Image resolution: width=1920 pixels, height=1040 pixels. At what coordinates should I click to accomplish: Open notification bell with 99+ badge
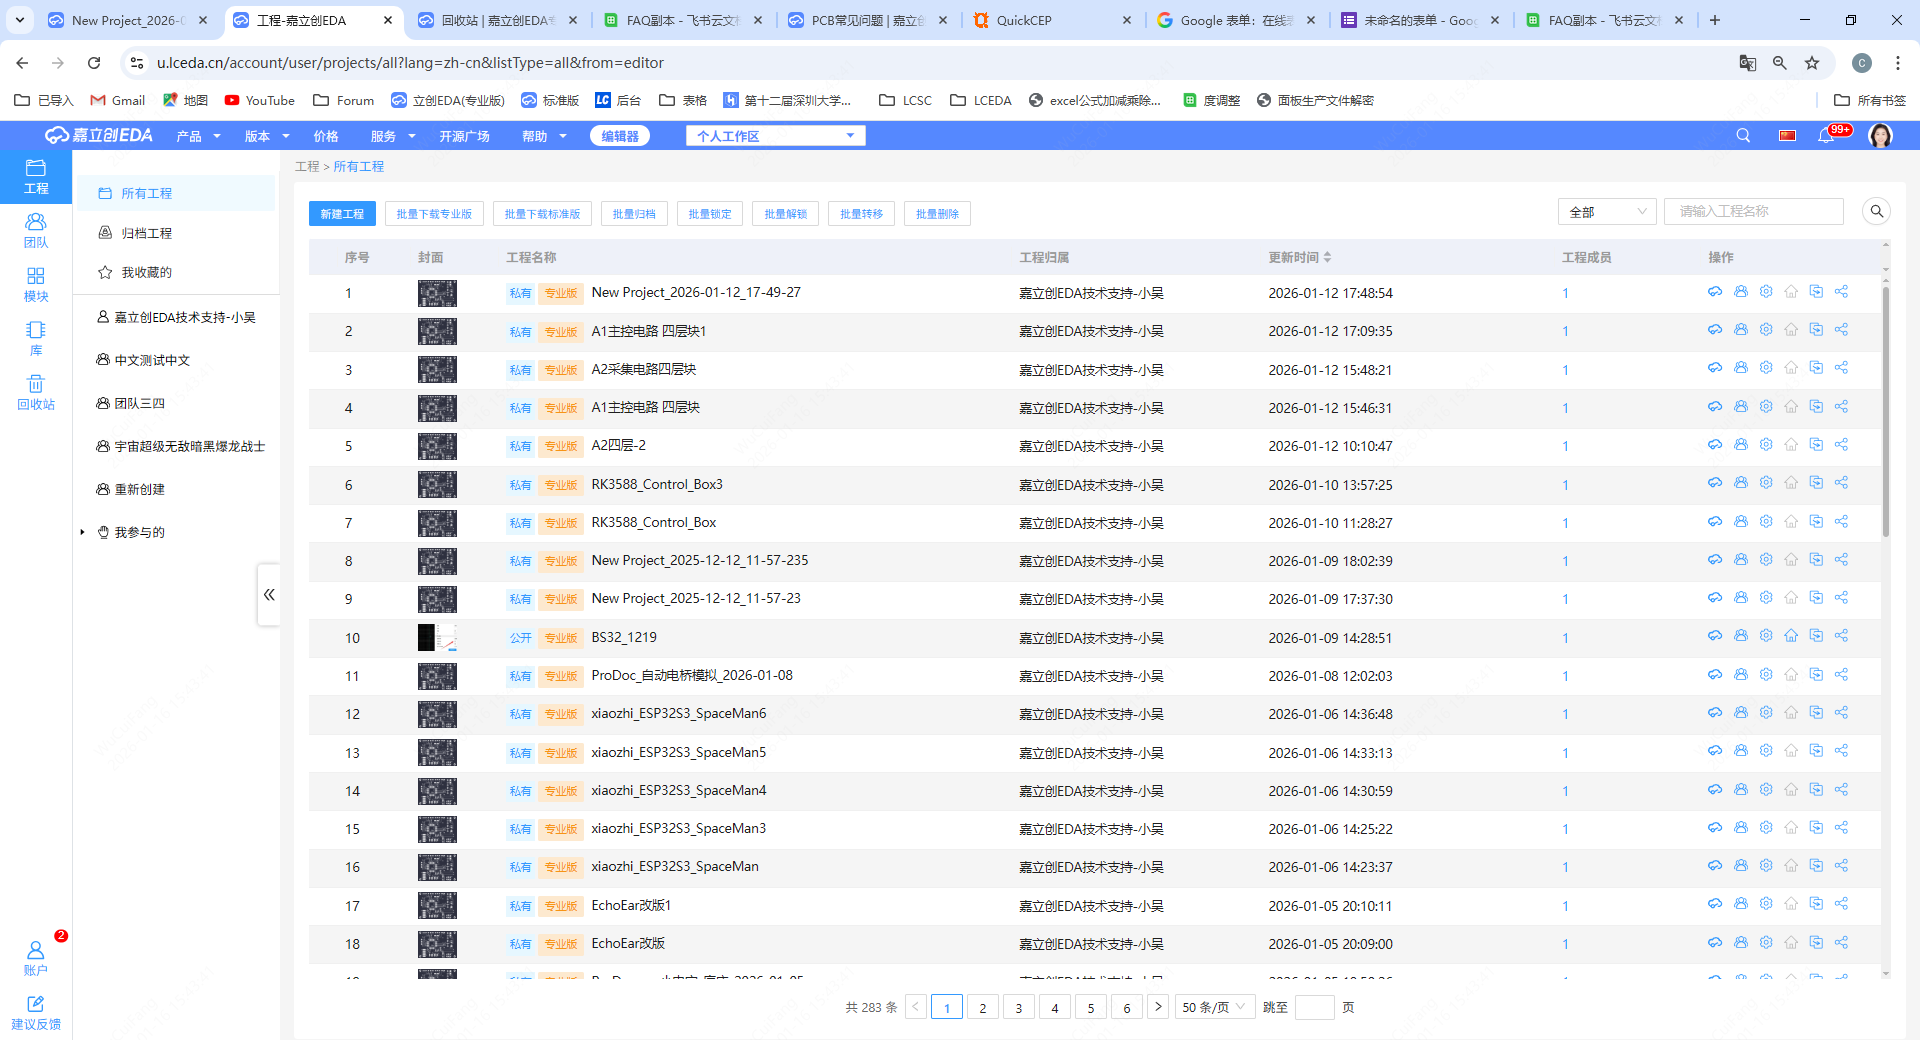[1826, 136]
